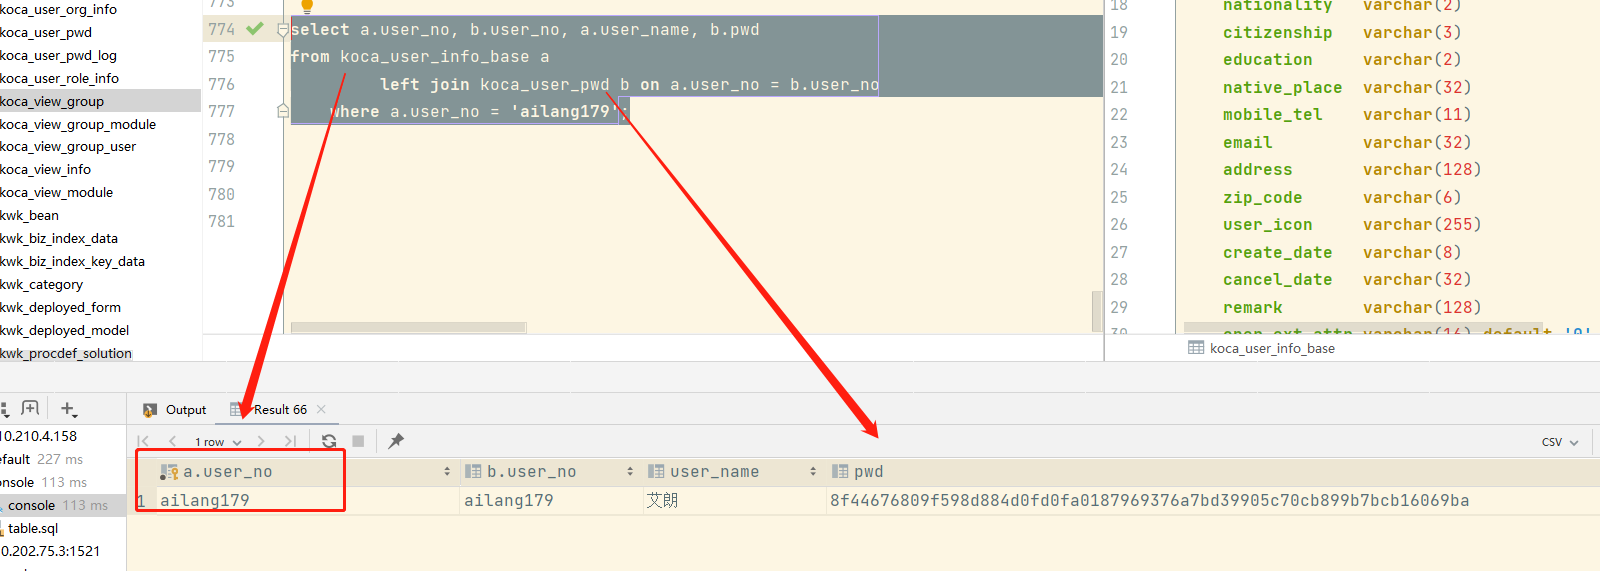Screen dimensions: 1600x571
Task: Open the '1 row' page size dropdown
Action: (218, 442)
